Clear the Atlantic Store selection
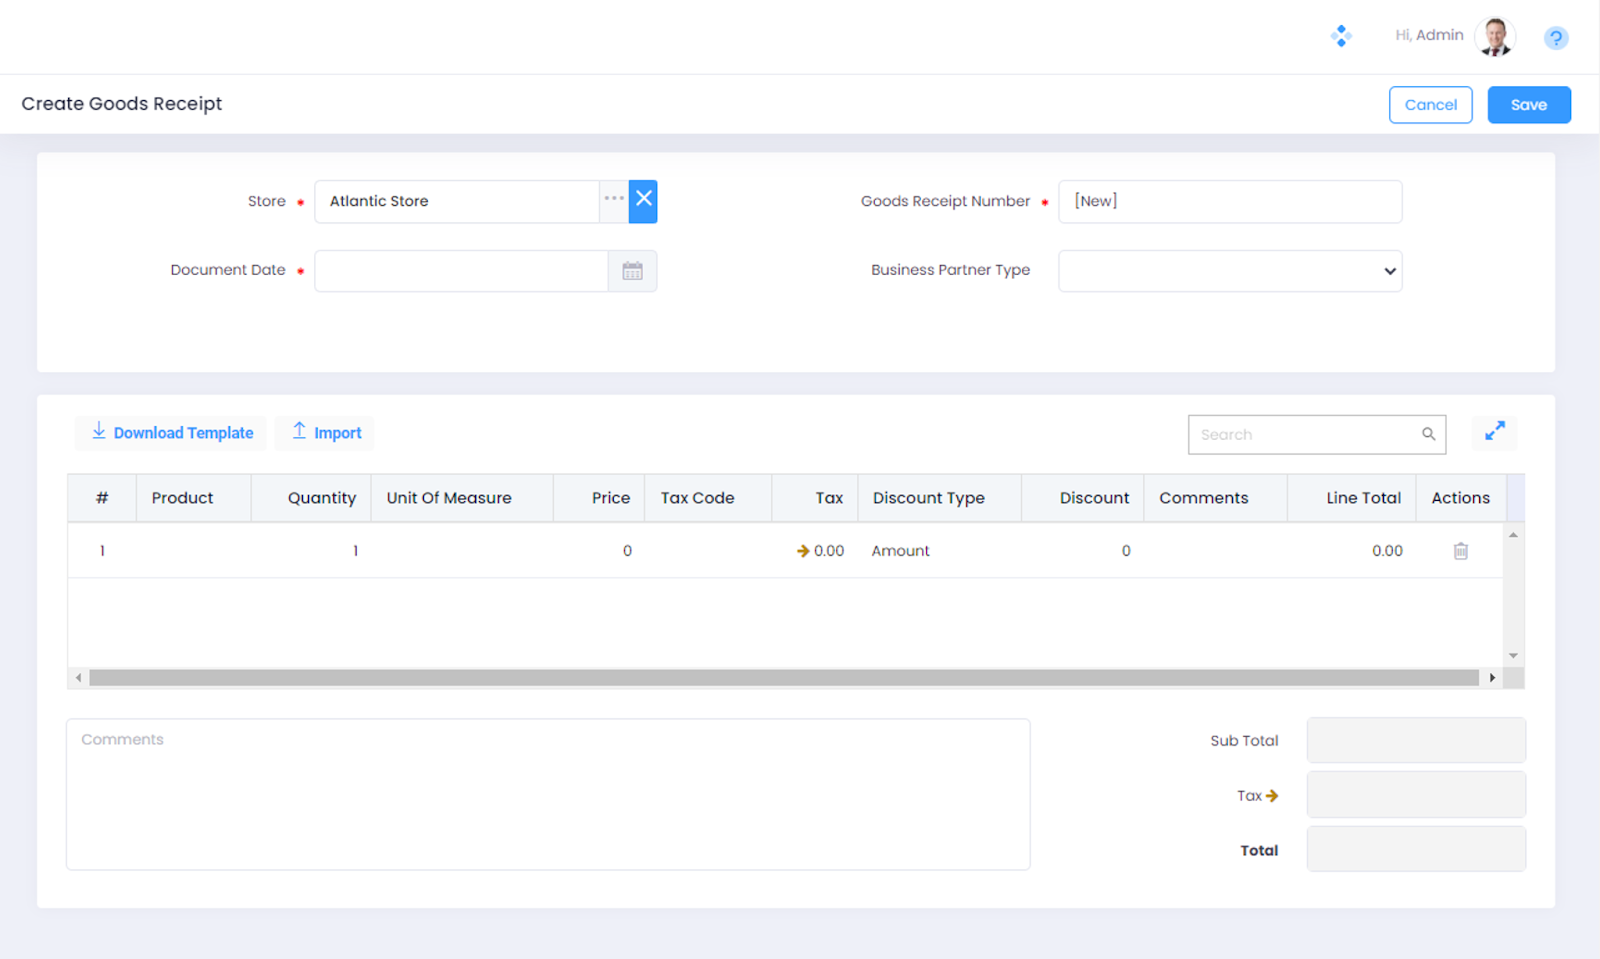Image resolution: width=1600 pixels, height=959 pixels. [x=643, y=201]
